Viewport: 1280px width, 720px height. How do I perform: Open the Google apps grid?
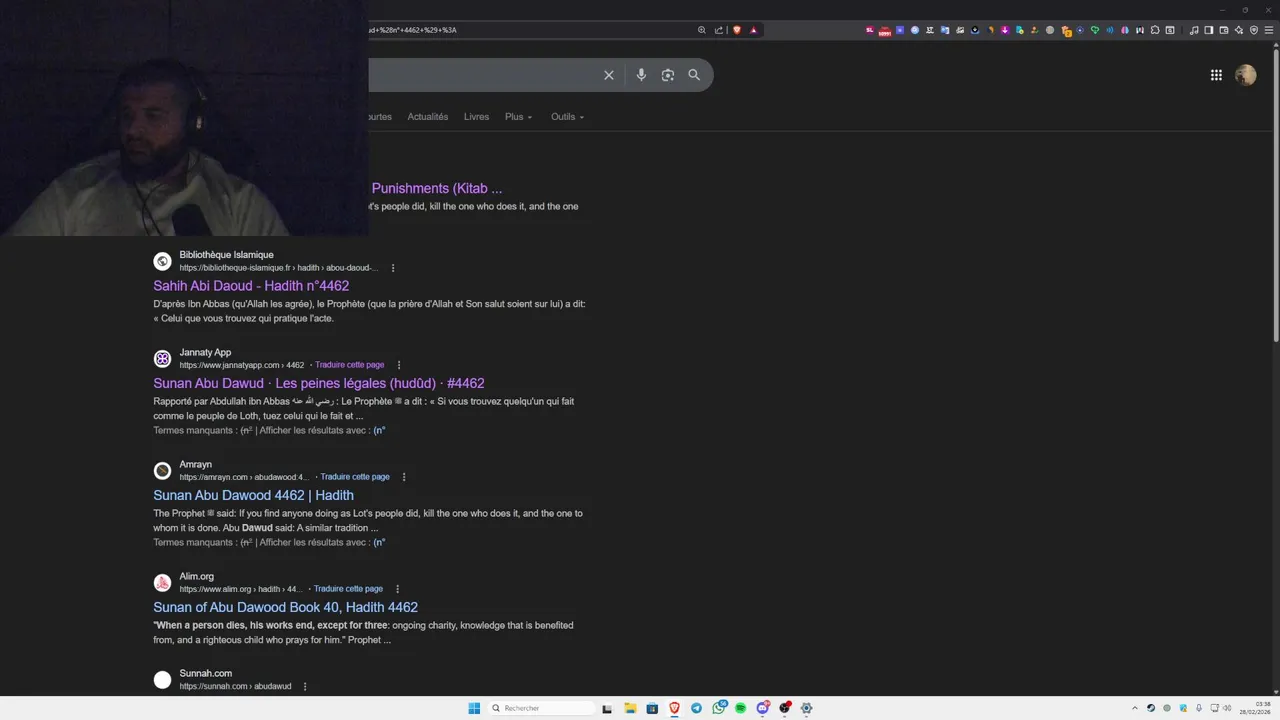[x=1216, y=75]
